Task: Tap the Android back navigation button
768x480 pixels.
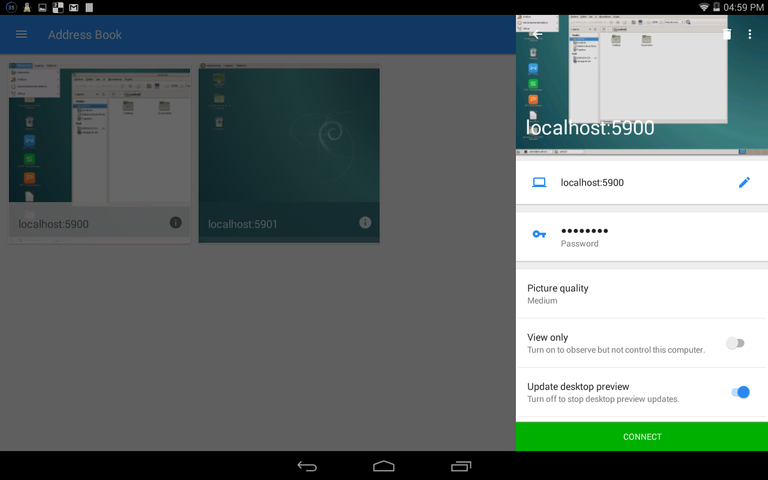Action: (x=307, y=466)
